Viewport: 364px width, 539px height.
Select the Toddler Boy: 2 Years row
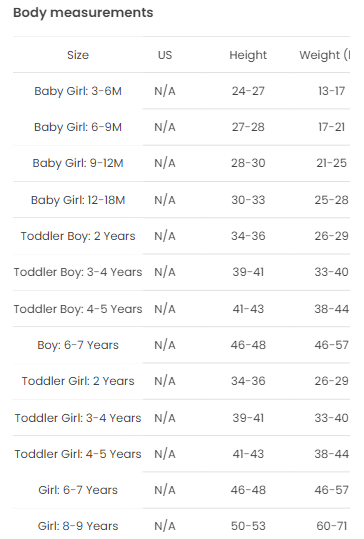181,236
